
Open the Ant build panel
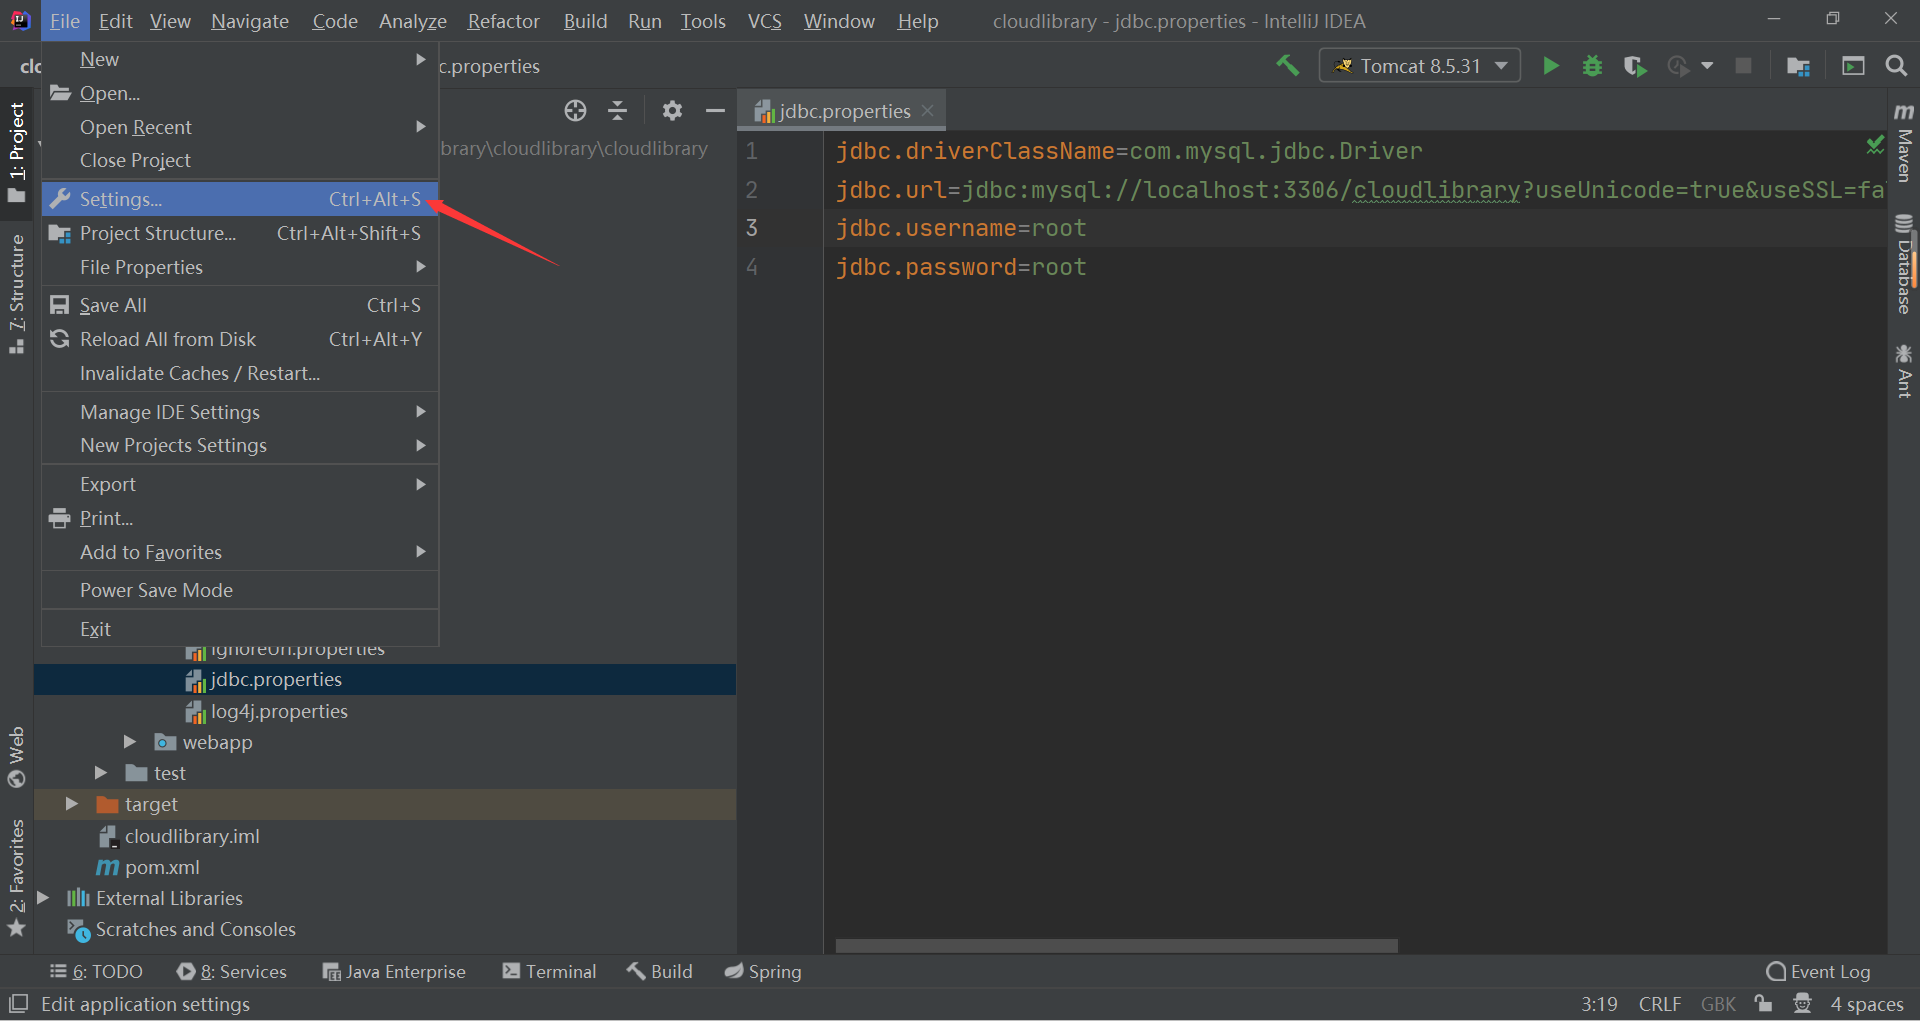point(1904,370)
